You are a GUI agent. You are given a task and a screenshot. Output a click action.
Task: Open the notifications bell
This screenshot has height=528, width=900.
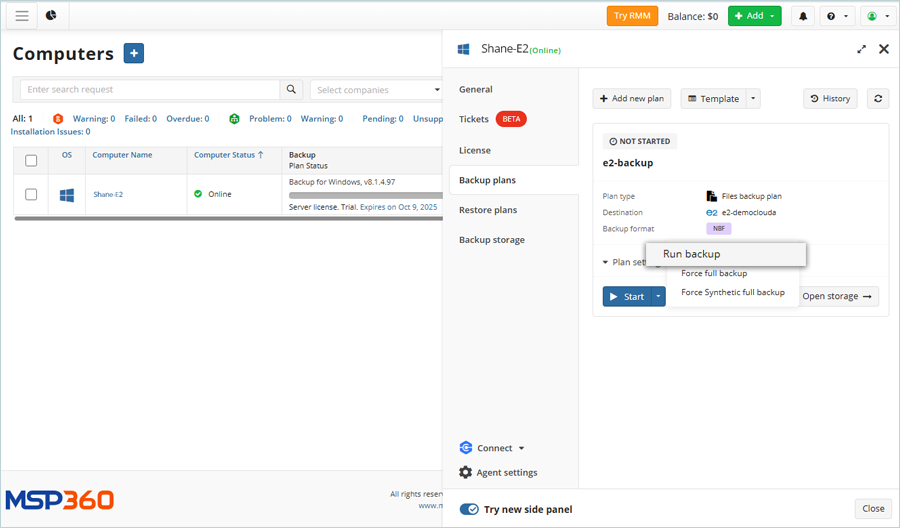(802, 16)
